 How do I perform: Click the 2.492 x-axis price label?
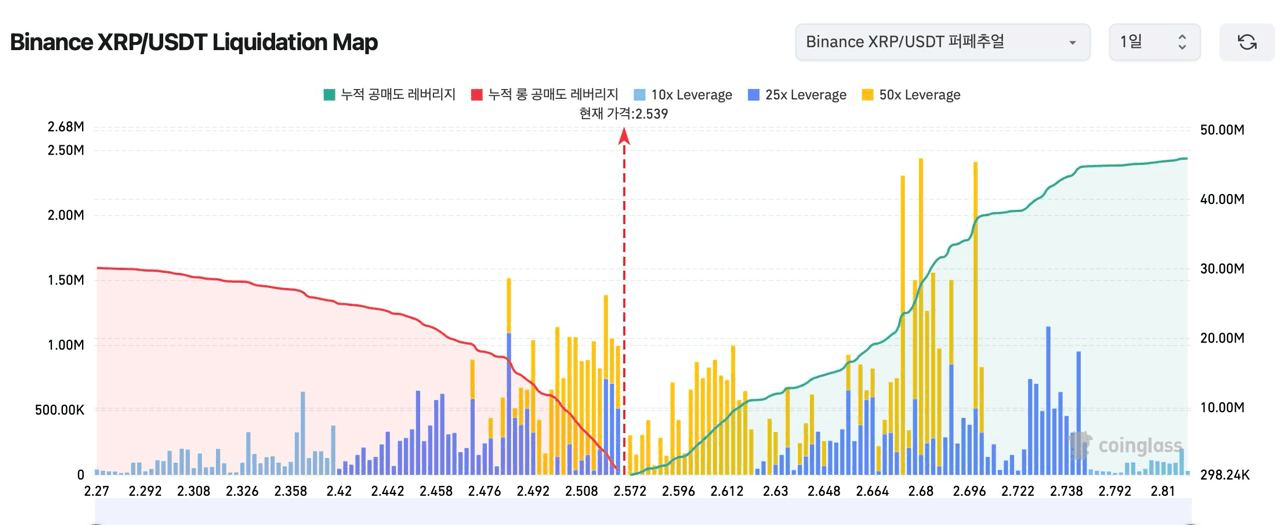point(533,491)
